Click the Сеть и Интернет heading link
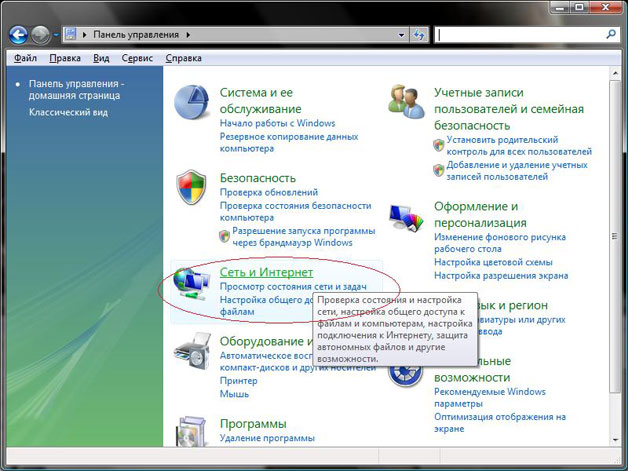This screenshot has width=628, height=471. point(266,272)
